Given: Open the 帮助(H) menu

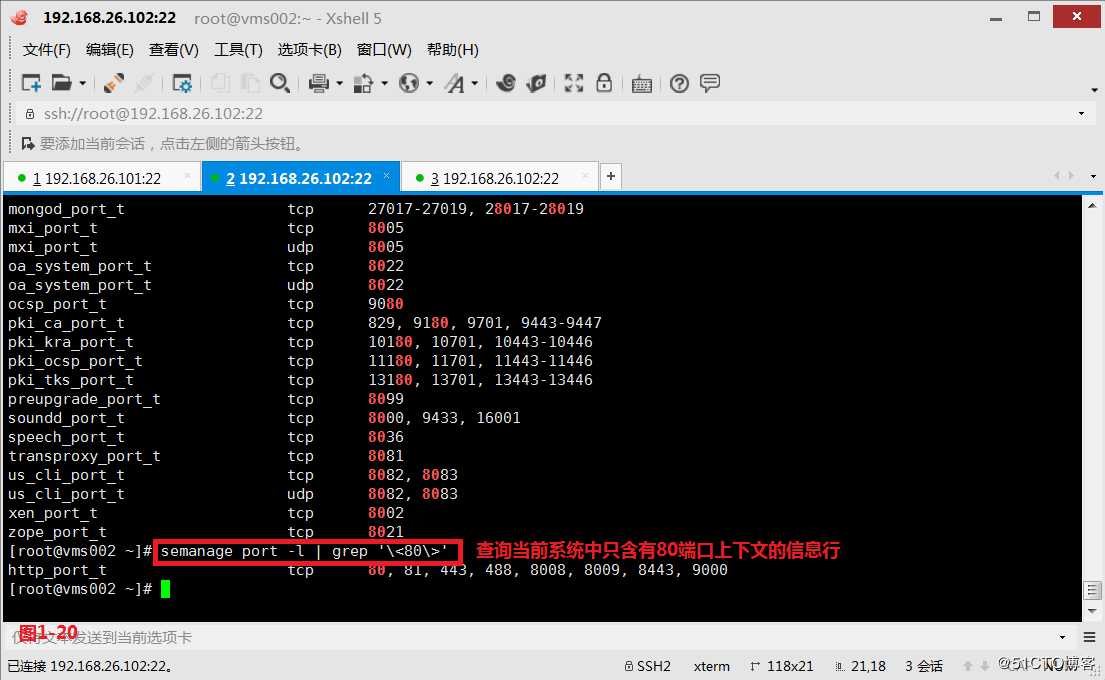Looking at the screenshot, I should [452, 49].
